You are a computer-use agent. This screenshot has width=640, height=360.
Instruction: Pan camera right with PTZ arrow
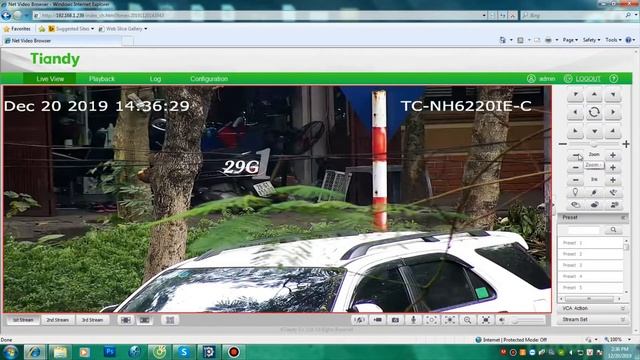pyautogui.click(x=613, y=112)
